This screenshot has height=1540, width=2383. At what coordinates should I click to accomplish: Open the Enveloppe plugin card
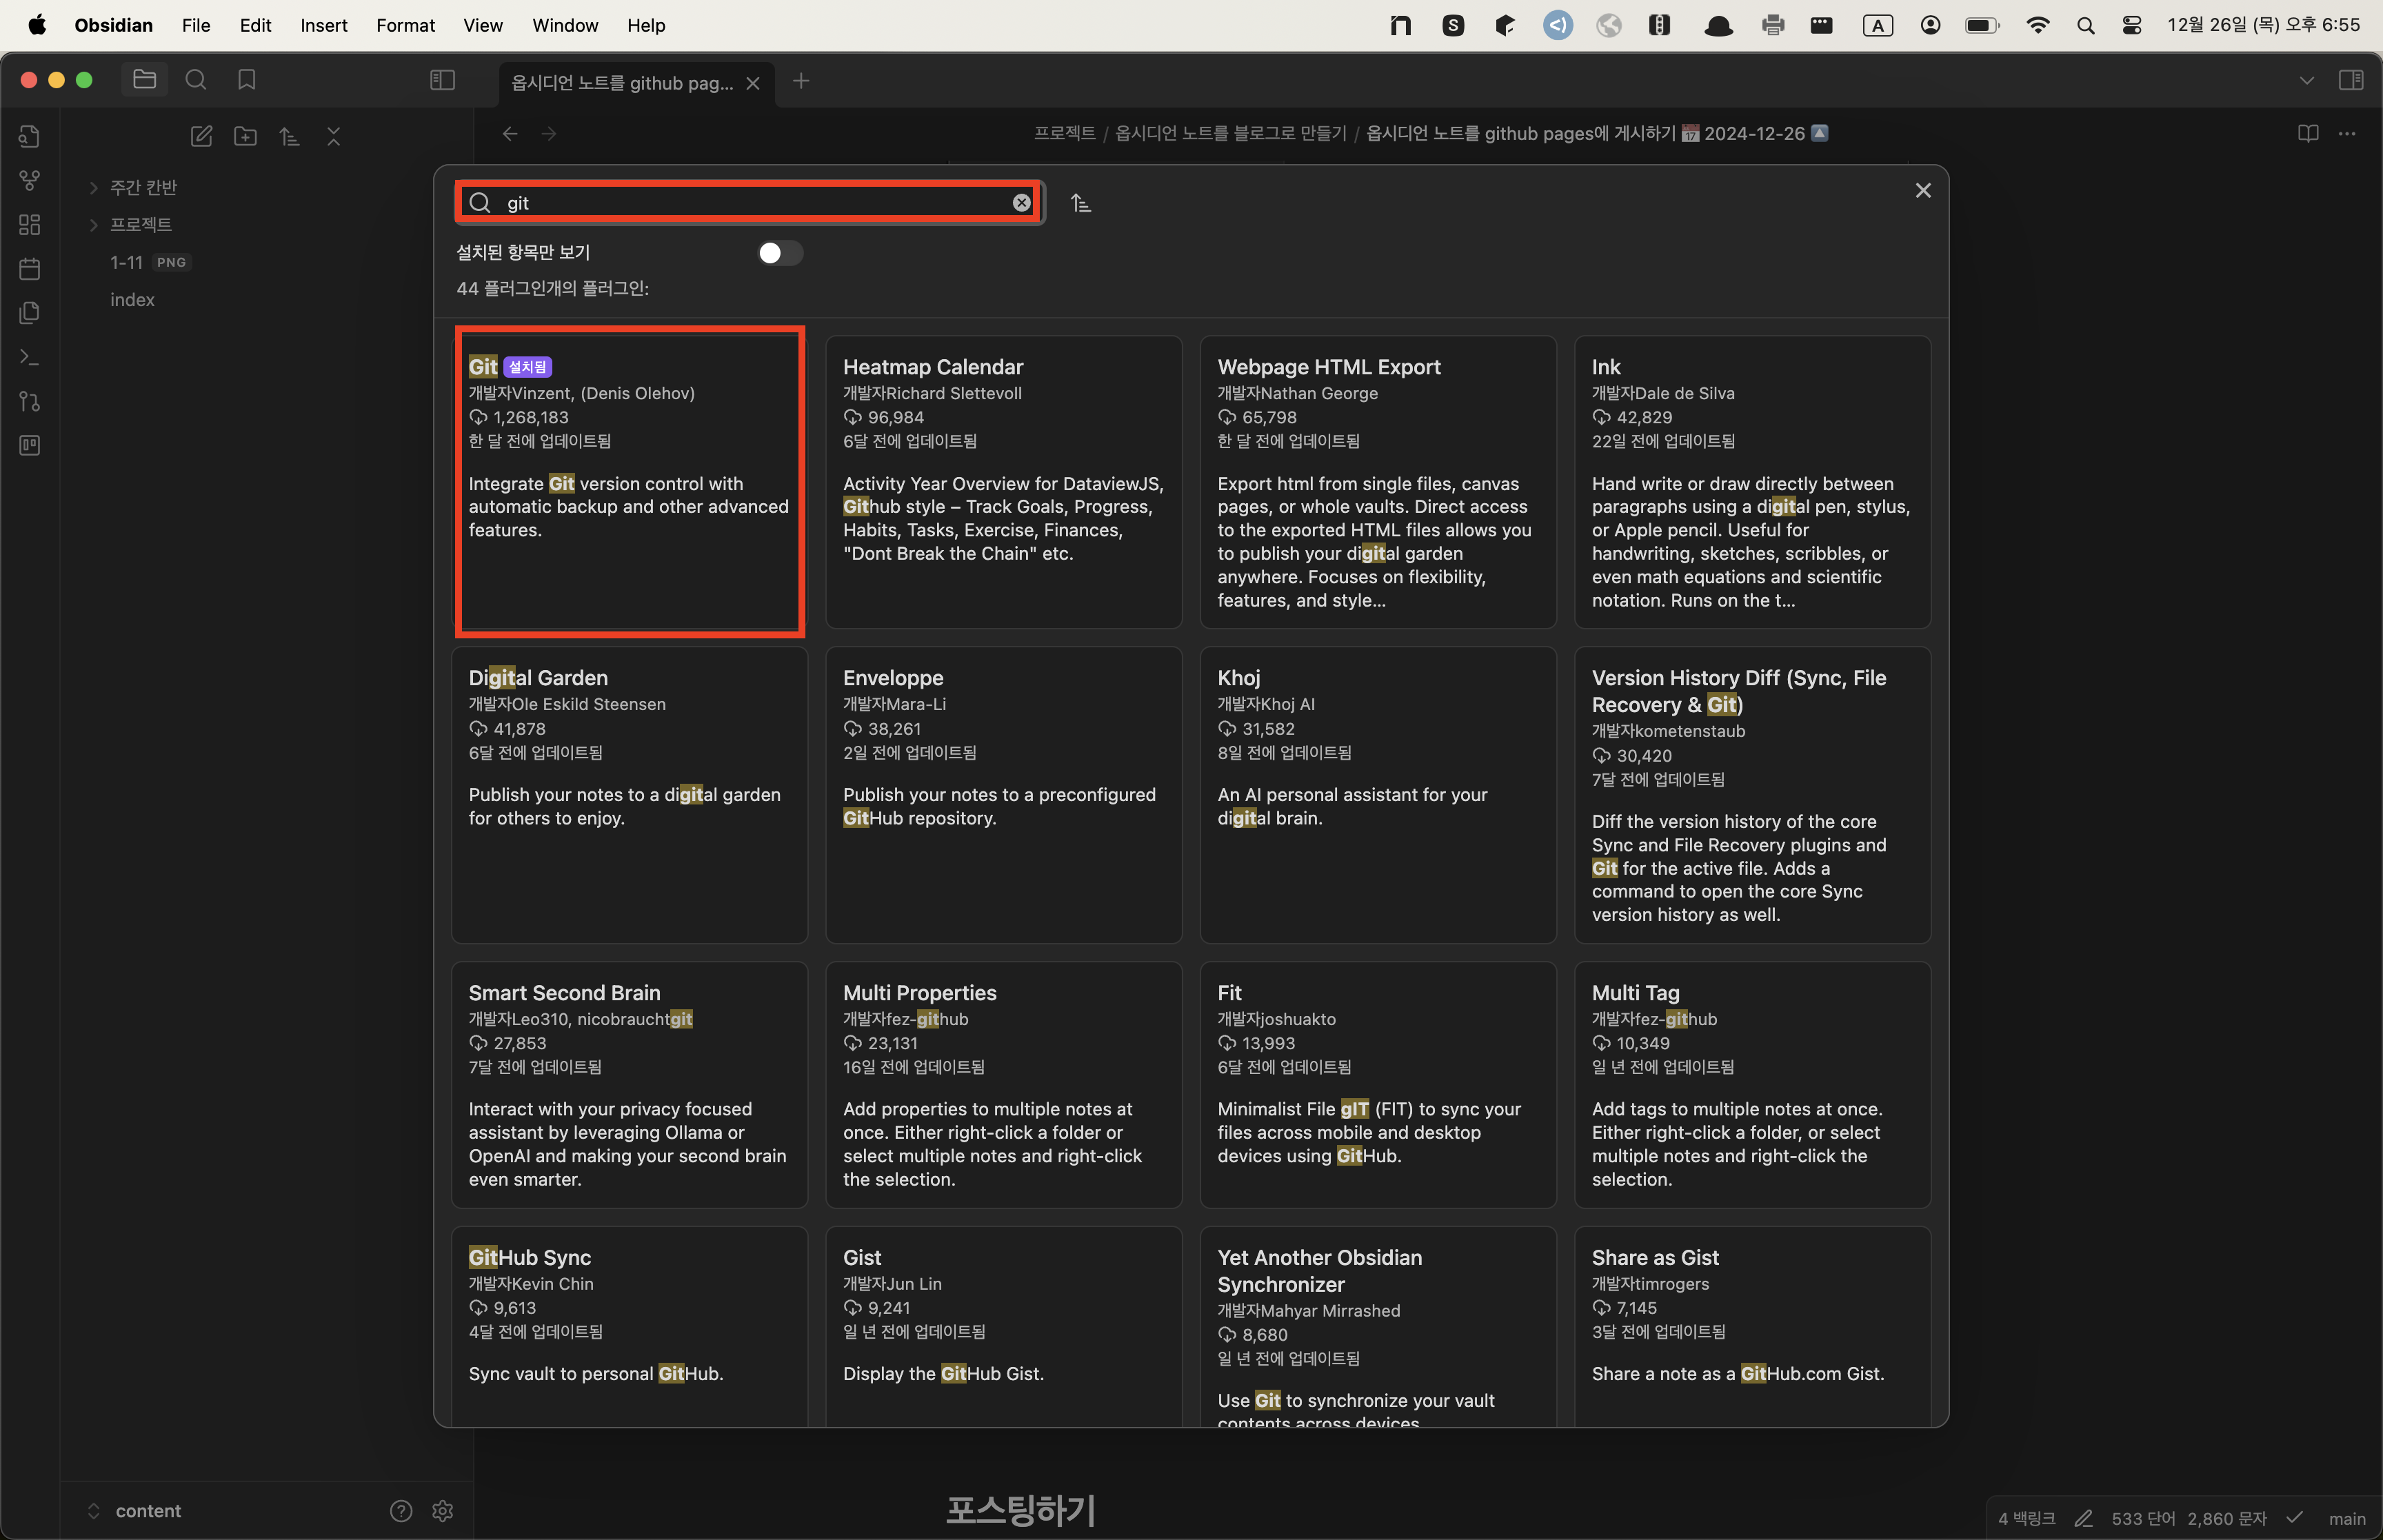[1003, 795]
